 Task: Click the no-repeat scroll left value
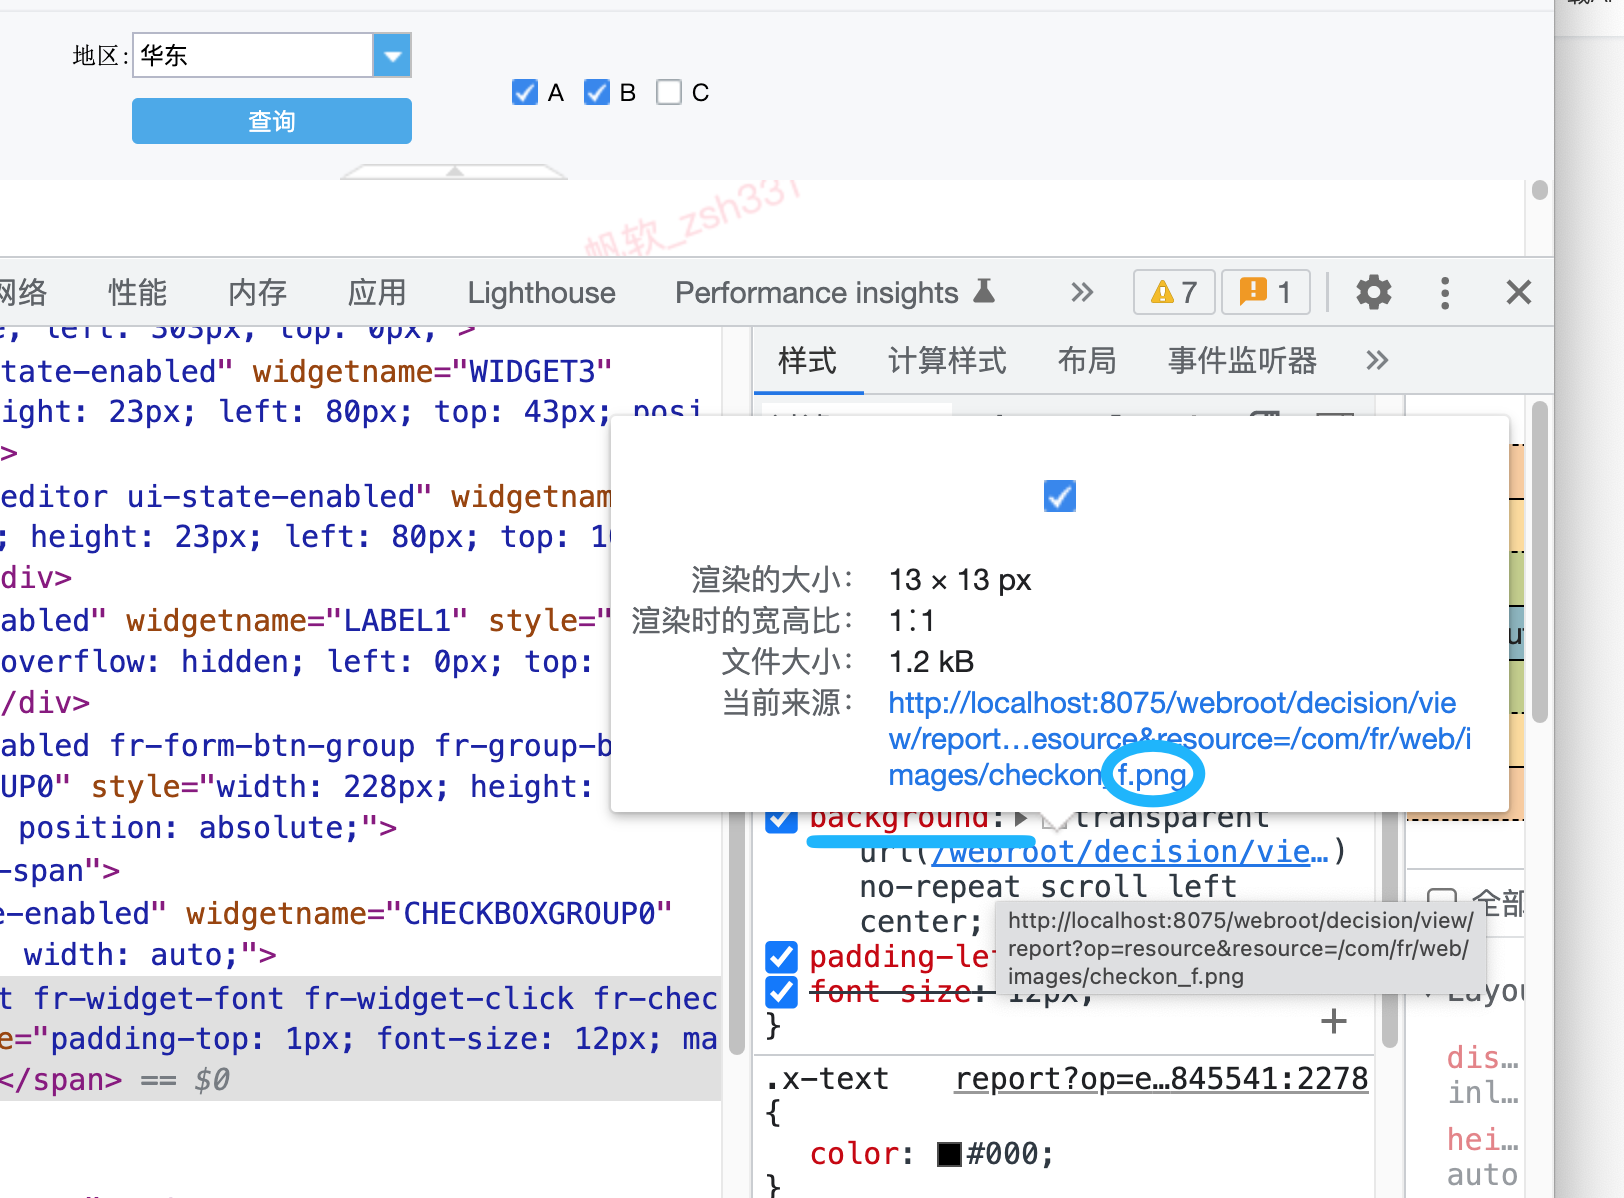click(1048, 887)
